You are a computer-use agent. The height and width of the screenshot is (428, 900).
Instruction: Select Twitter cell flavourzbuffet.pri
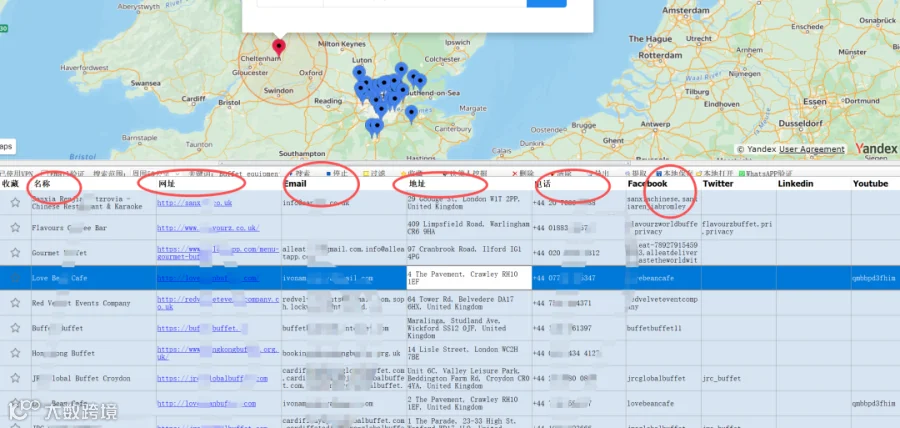pos(738,228)
